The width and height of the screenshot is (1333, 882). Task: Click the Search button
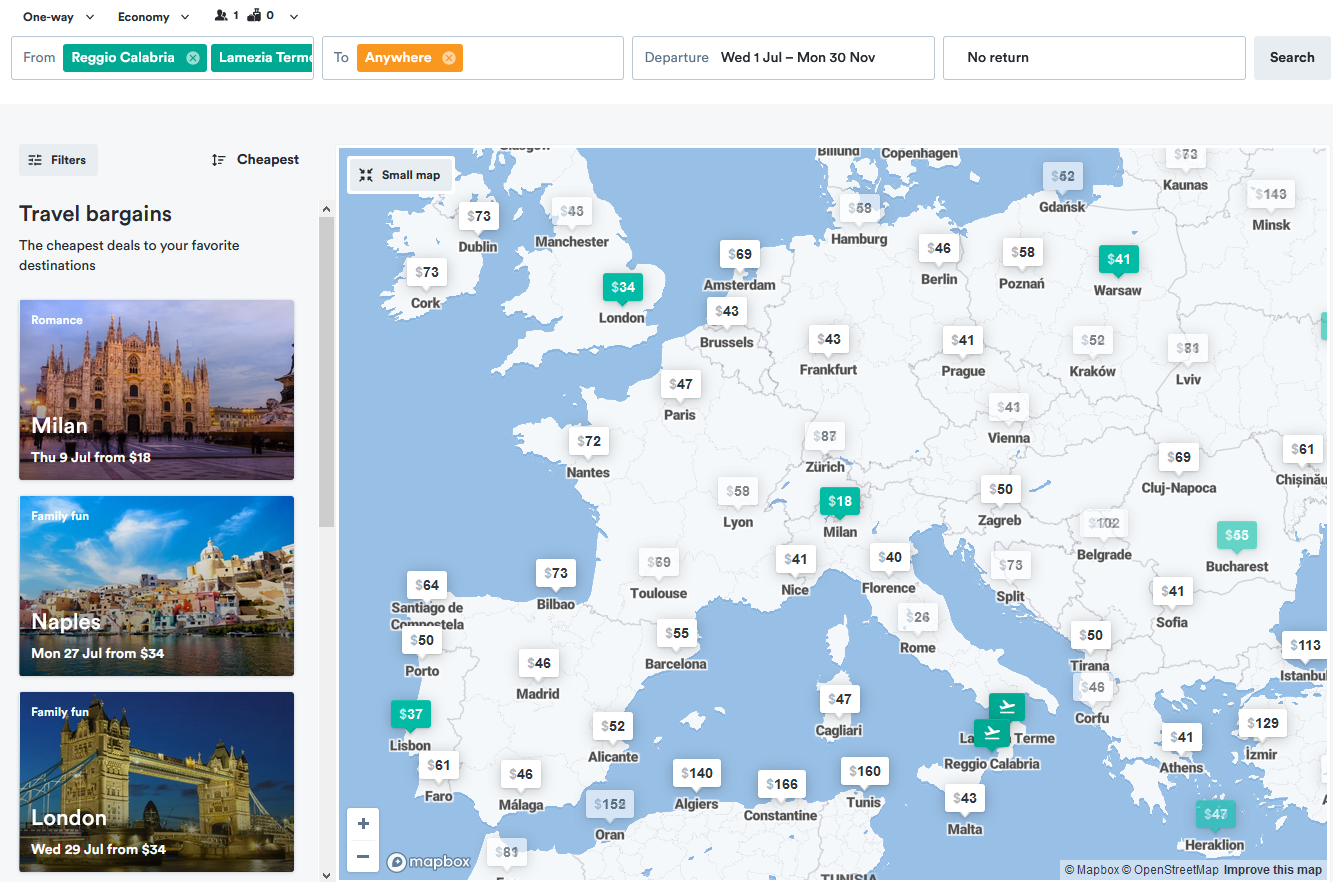[1292, 58]
